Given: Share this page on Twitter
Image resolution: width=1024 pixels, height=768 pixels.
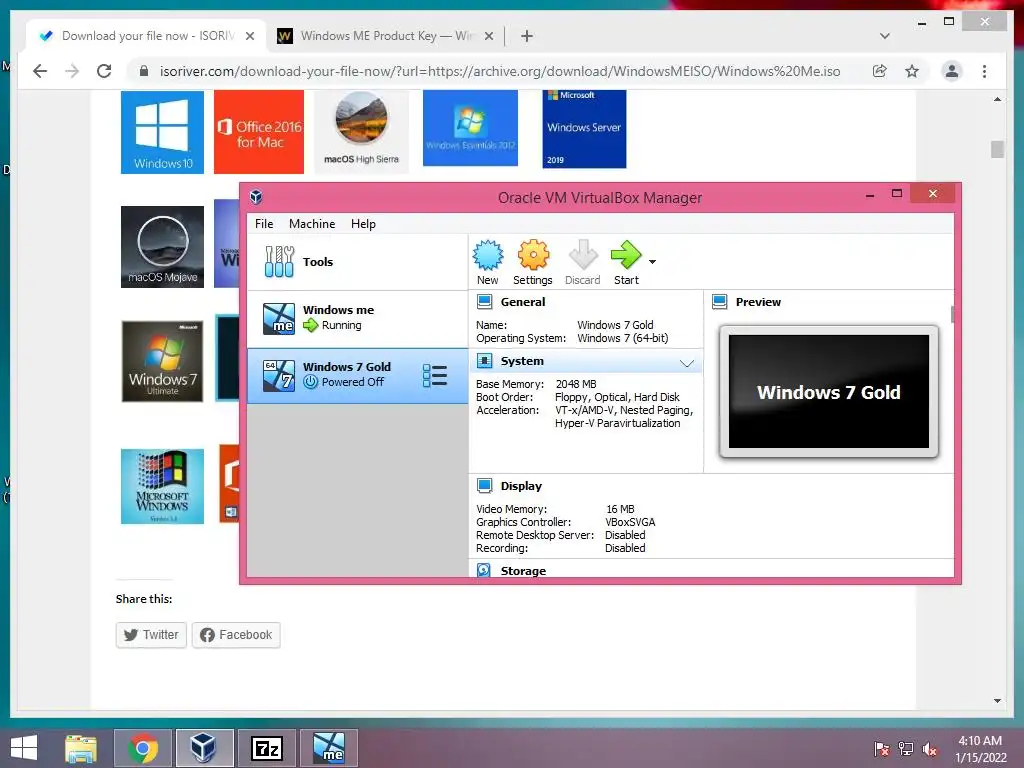Looking at the screenshot, I should point(151,635).
